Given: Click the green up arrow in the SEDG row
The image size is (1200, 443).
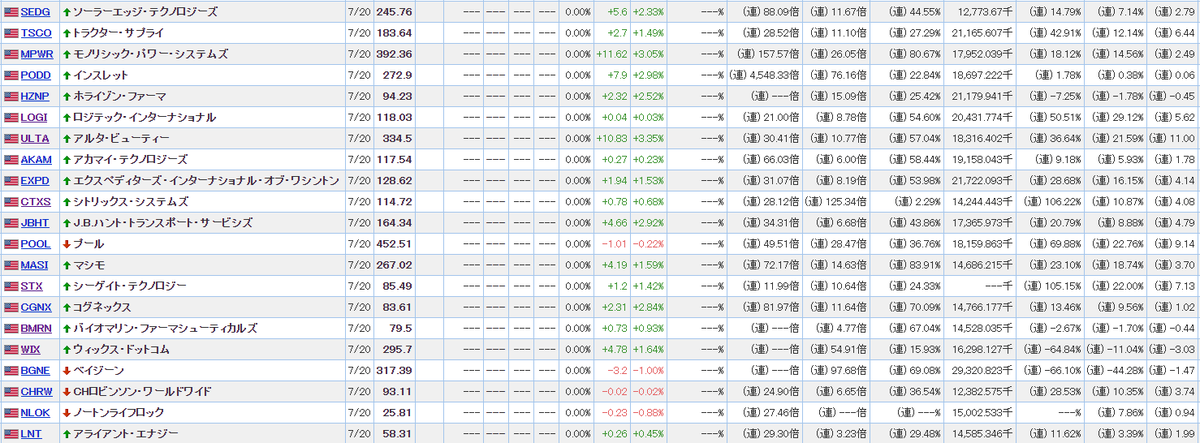Looking at the screenshot, I should click(x=66, y=13).
